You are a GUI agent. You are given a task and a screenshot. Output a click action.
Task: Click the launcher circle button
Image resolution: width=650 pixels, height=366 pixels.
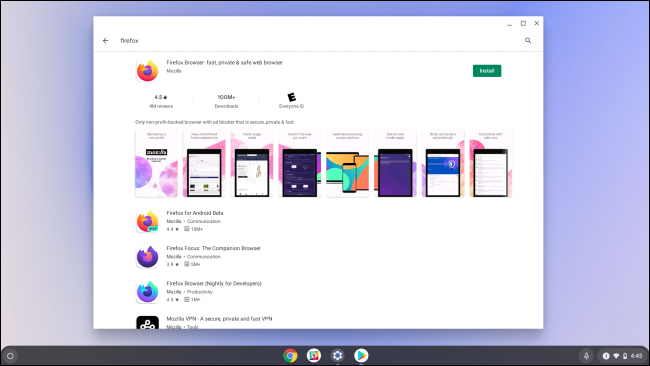[x=10, y=356]
